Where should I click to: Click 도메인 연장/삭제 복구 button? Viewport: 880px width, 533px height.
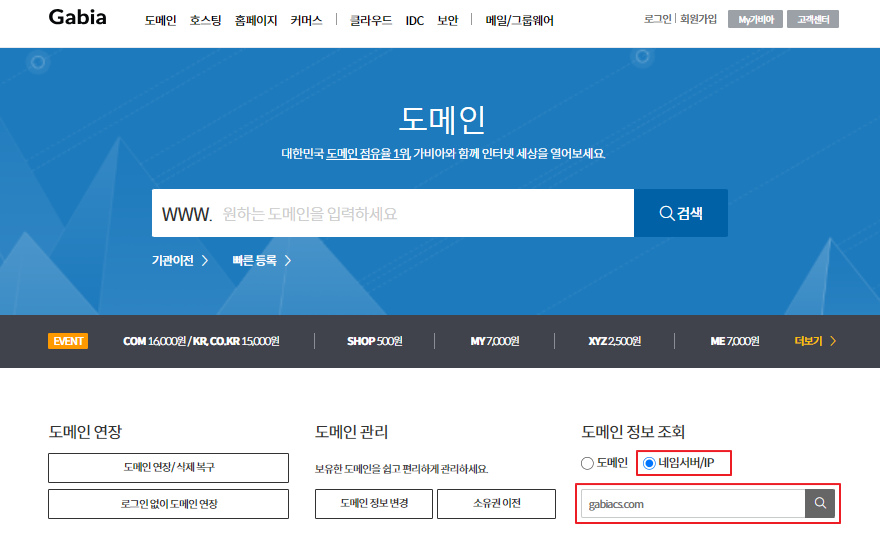168,468
